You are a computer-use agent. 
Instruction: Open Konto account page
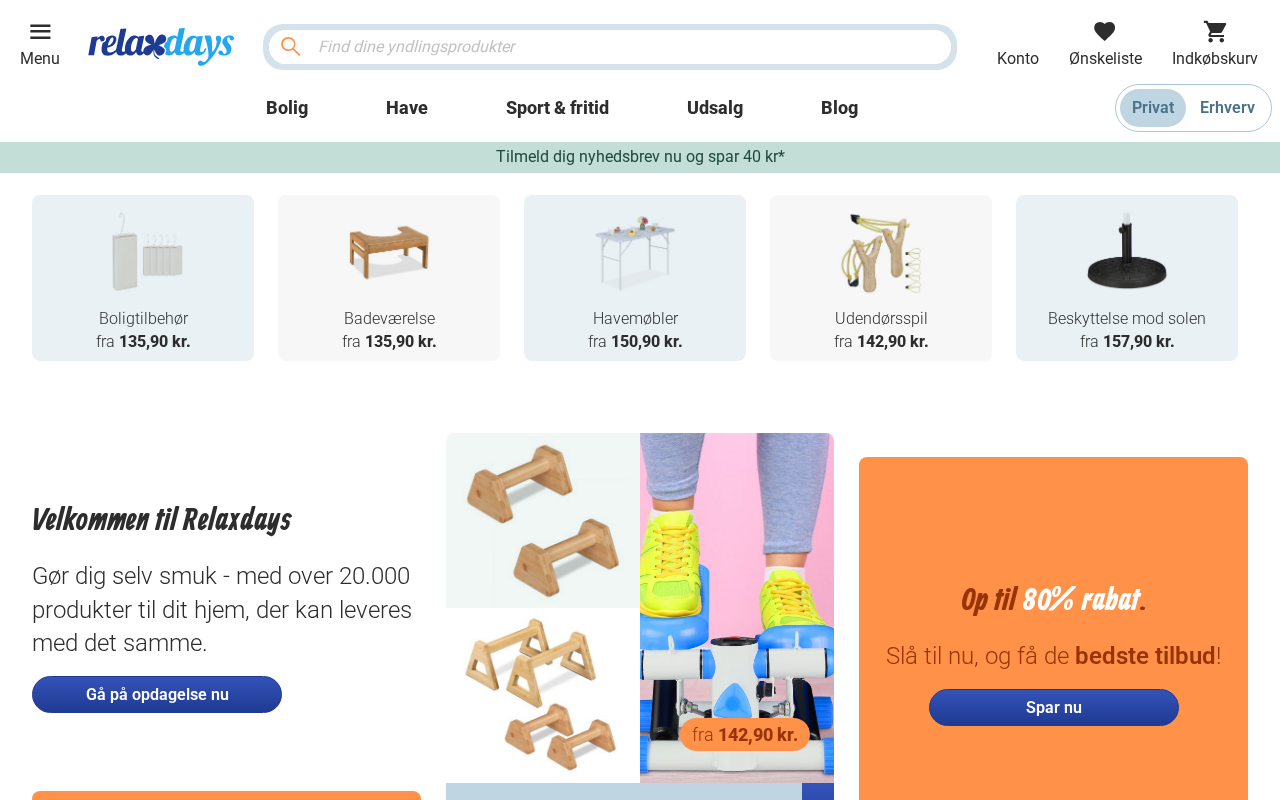[x=1018, y=58]
